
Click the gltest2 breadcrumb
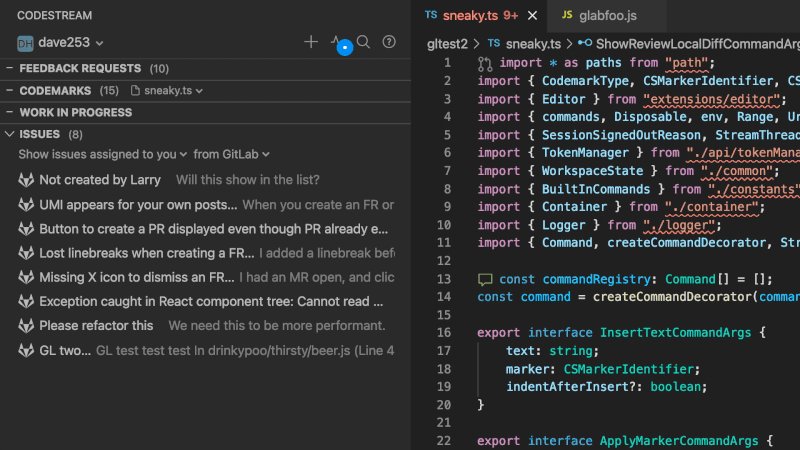click(447, 44)
